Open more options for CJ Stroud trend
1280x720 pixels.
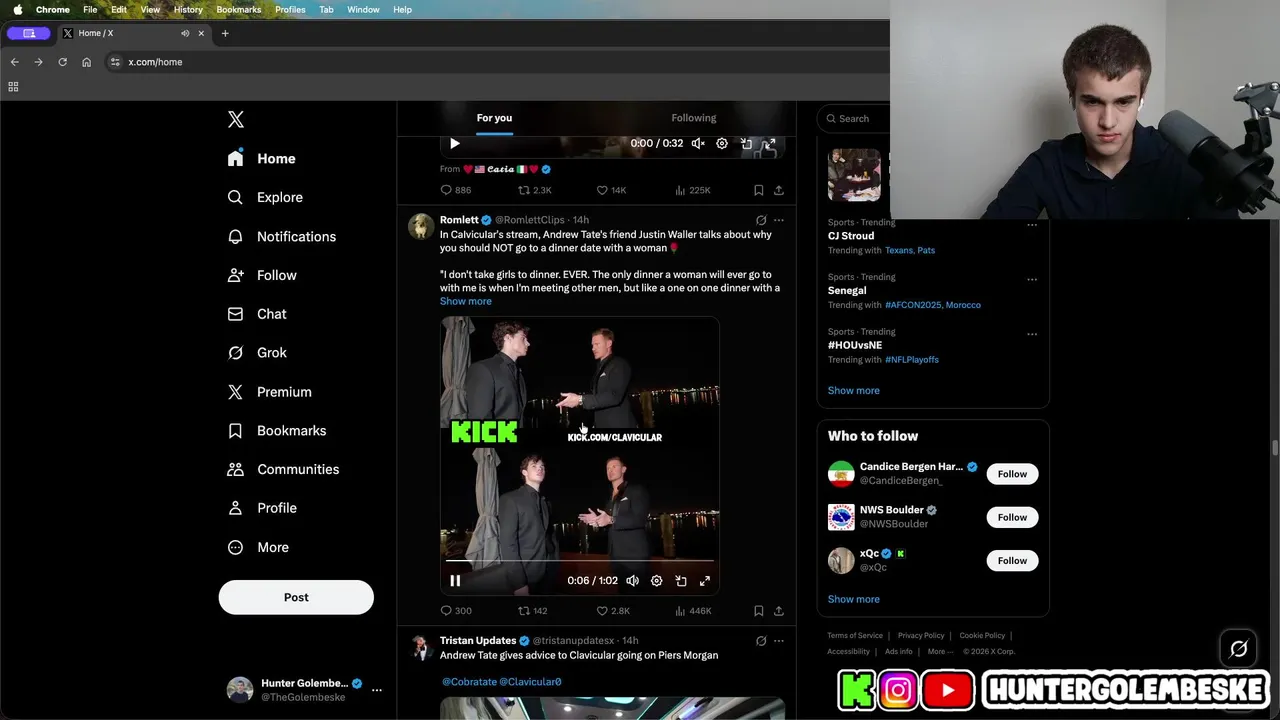(x=1032, y=225)
